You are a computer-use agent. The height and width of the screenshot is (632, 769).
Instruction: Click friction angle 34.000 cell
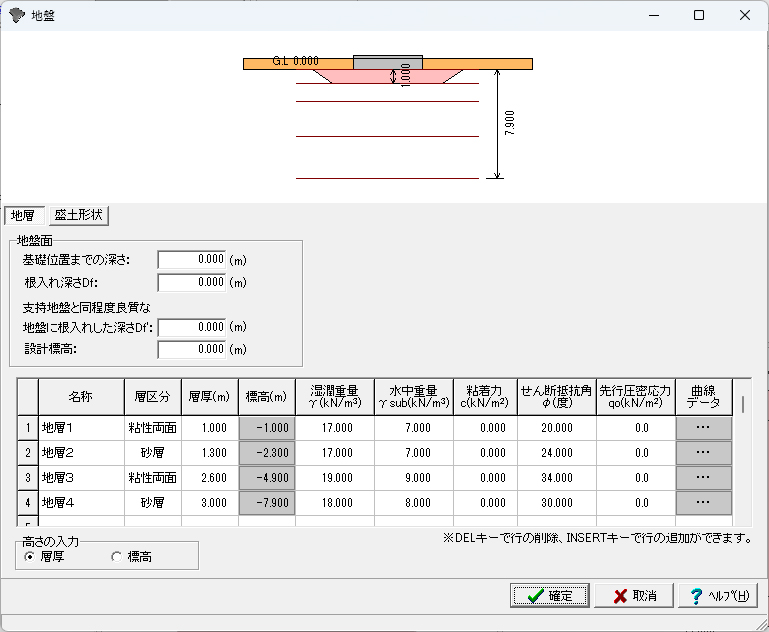(x=557, y=478)
